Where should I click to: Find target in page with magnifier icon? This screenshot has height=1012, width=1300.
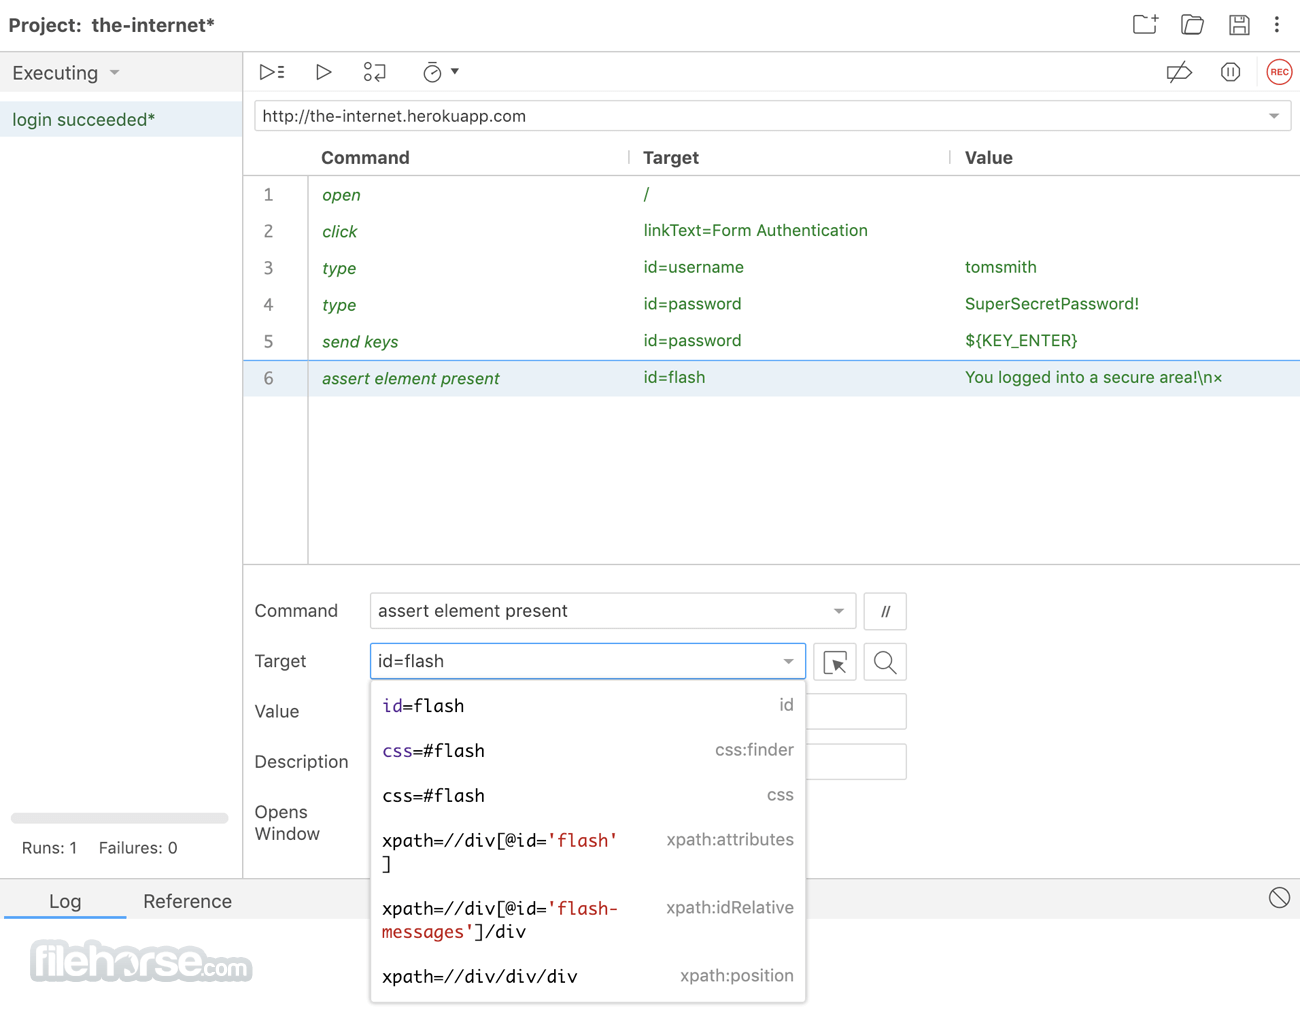click(885, 661)
